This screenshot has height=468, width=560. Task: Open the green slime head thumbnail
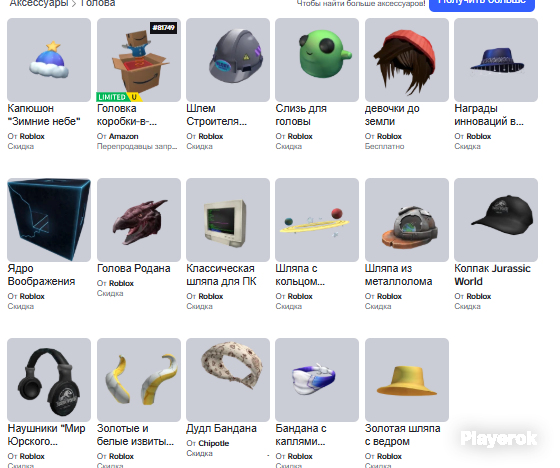317,60
